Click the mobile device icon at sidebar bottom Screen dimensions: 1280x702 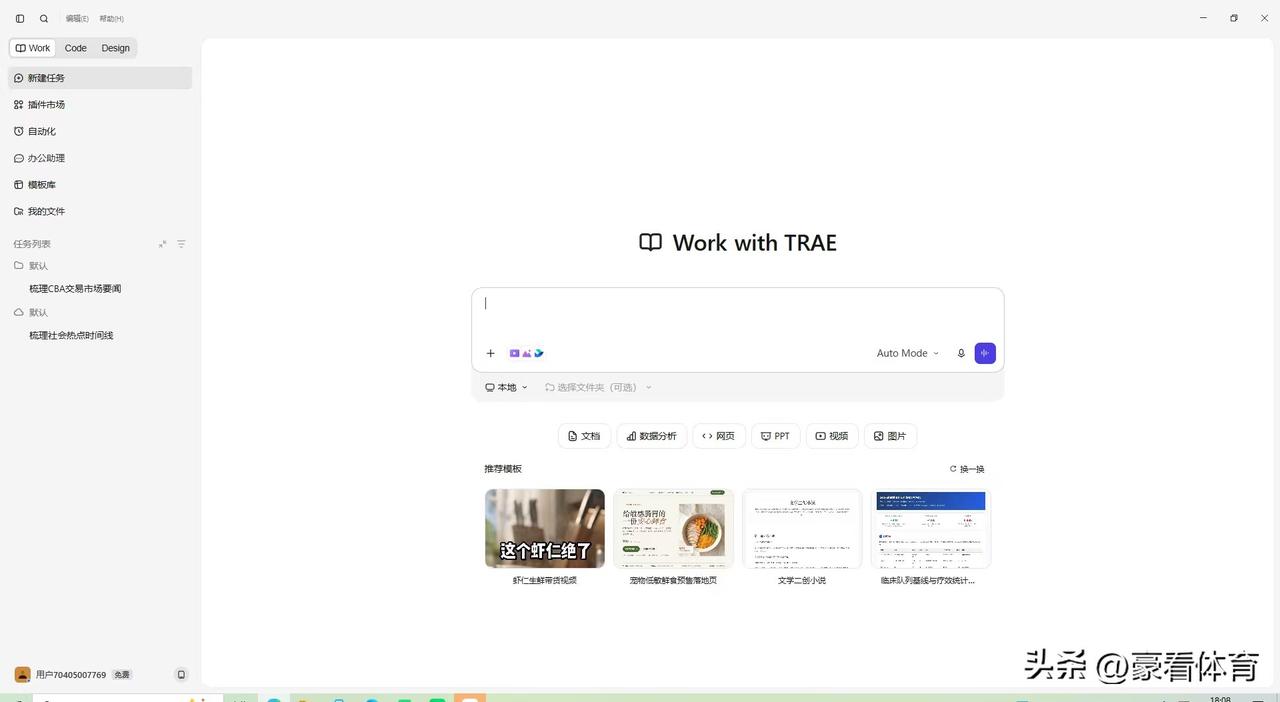pos(181,675)
